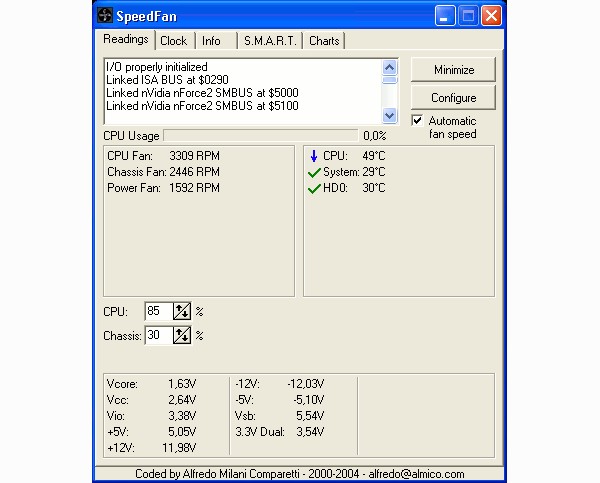Click the Chassis Fan 2446 RPM reading
Screen dimensions: 600x483
click(x=163, y=172)
